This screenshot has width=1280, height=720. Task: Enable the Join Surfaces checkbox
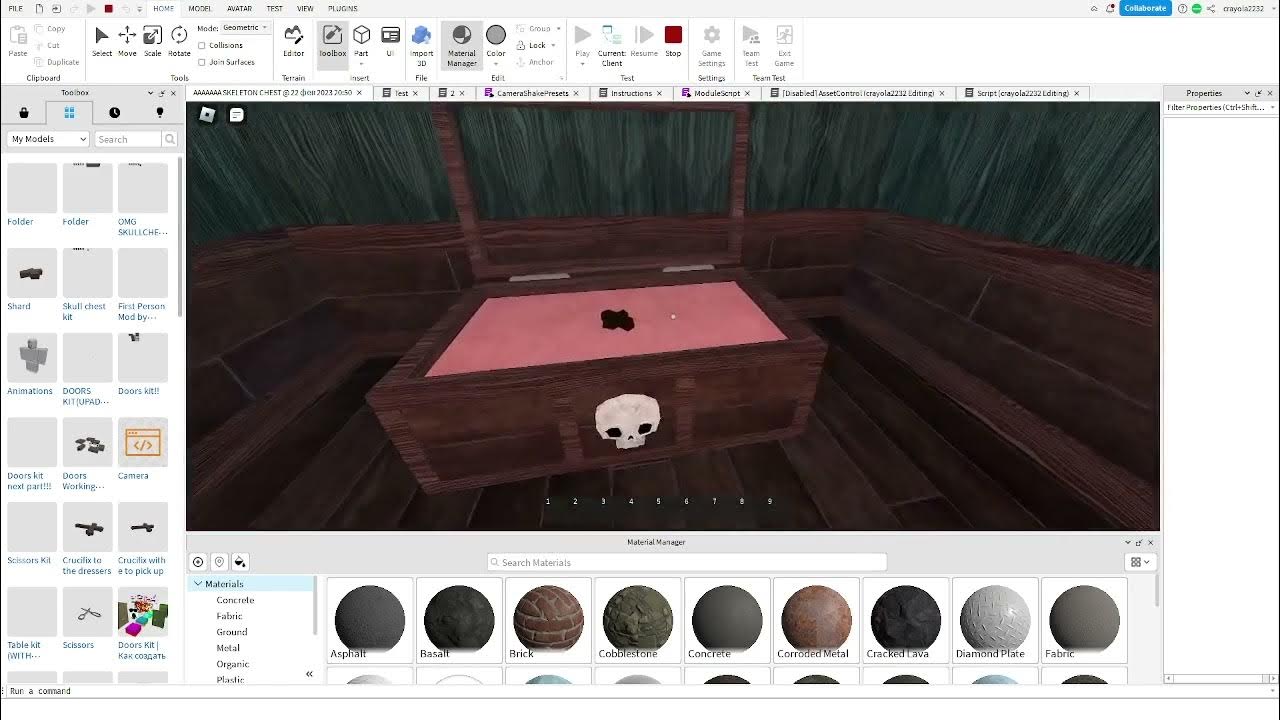202,62
